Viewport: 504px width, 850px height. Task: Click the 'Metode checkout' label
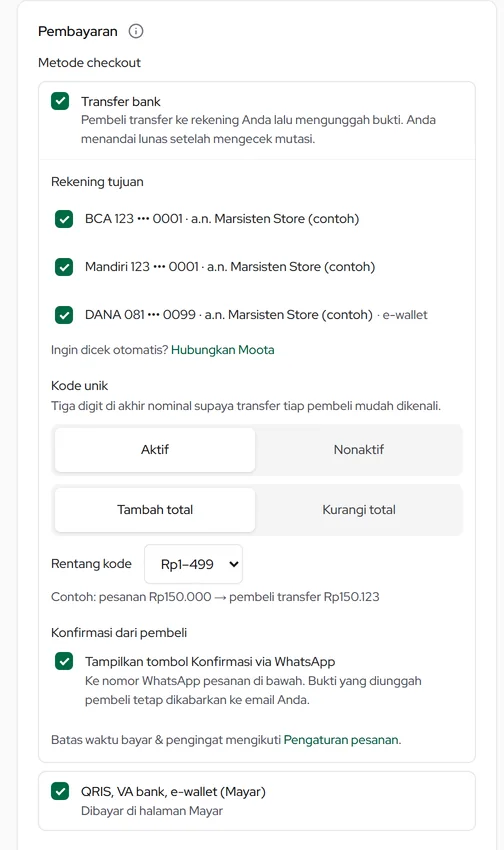[x=89, y=63]
